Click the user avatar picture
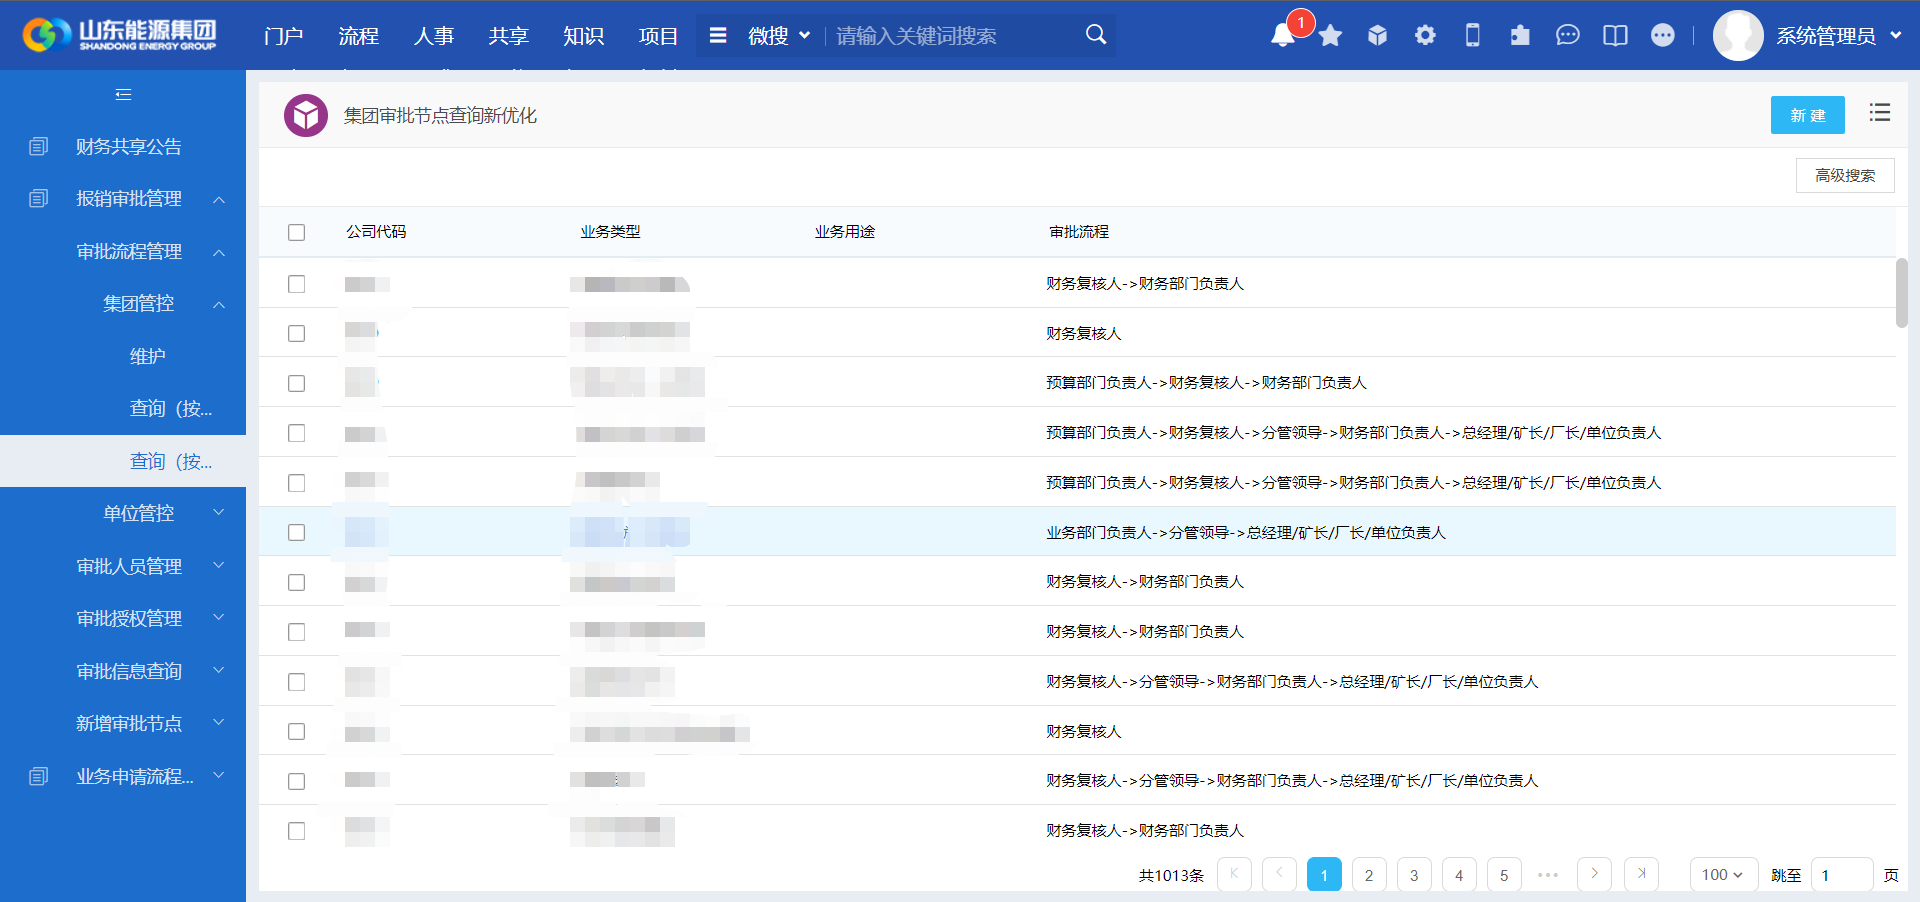The width and height of the screenshot is (1920, 902). (1738, 36)
